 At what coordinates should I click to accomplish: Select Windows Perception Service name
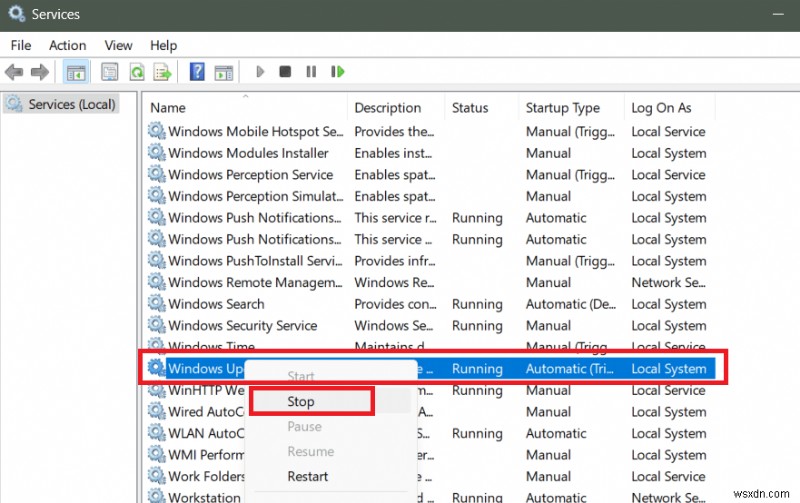(251, 174)
